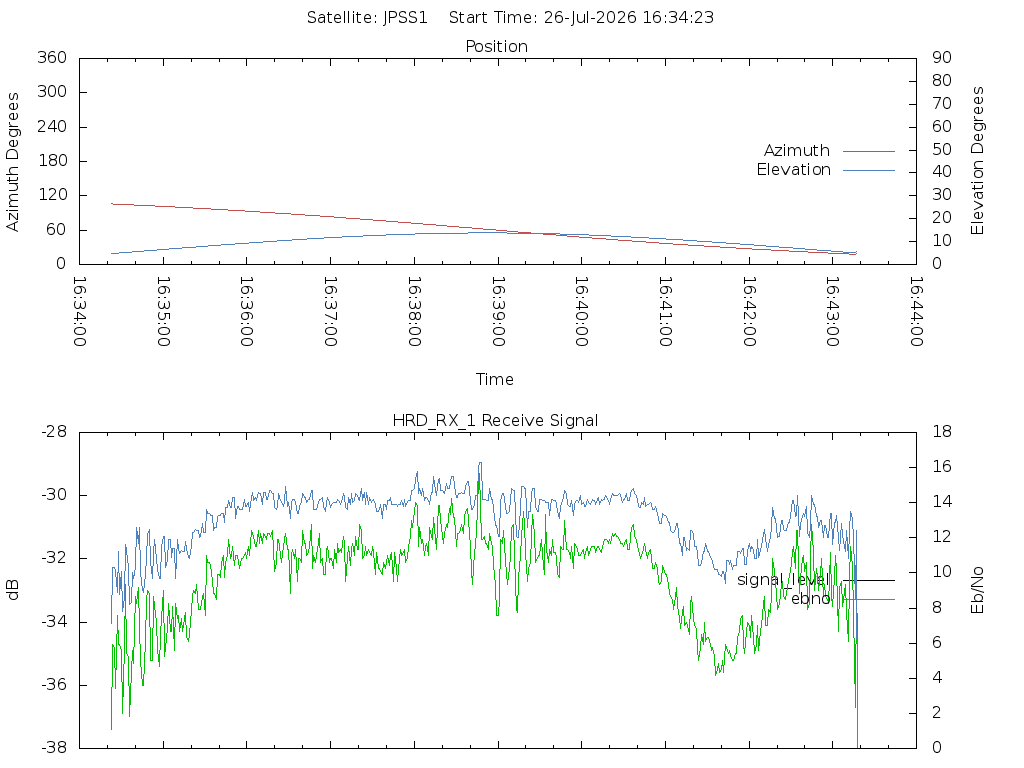Click the 18 Eb/No axis value
Image resolution: width=1024 pixels, height=768 pixels.
point(942,432)
